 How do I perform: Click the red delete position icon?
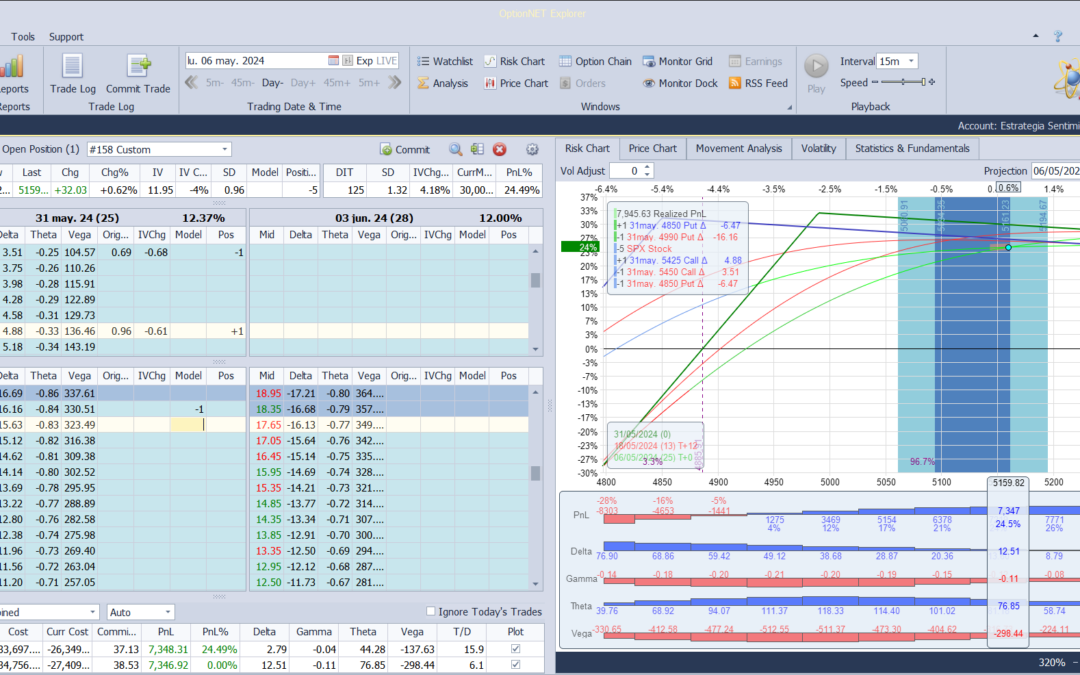499,149
